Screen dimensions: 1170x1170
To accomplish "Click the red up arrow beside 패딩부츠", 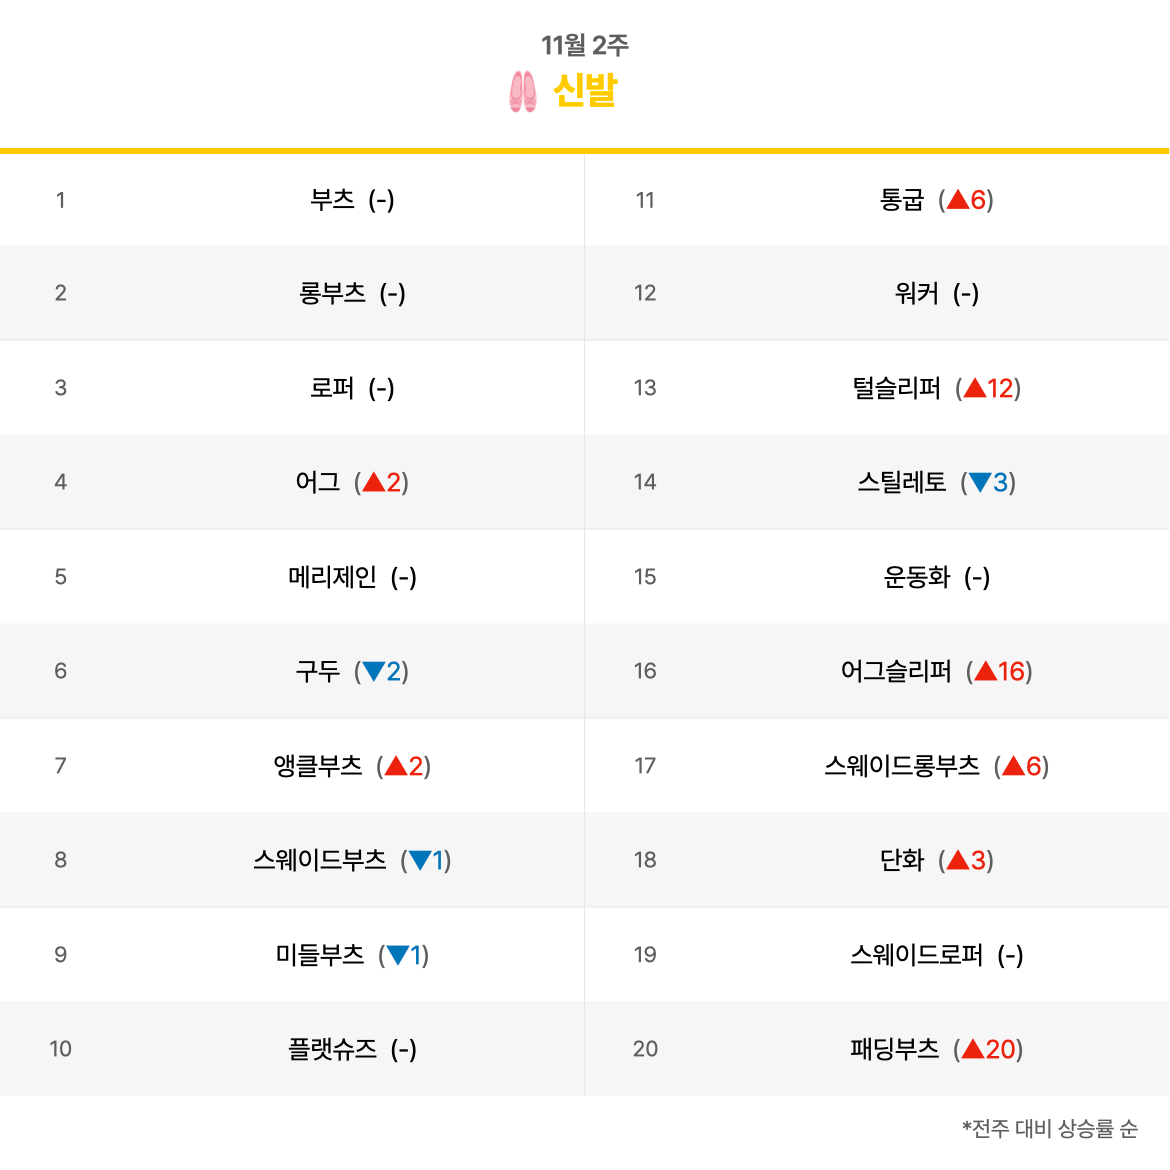I will [972, 1049].
